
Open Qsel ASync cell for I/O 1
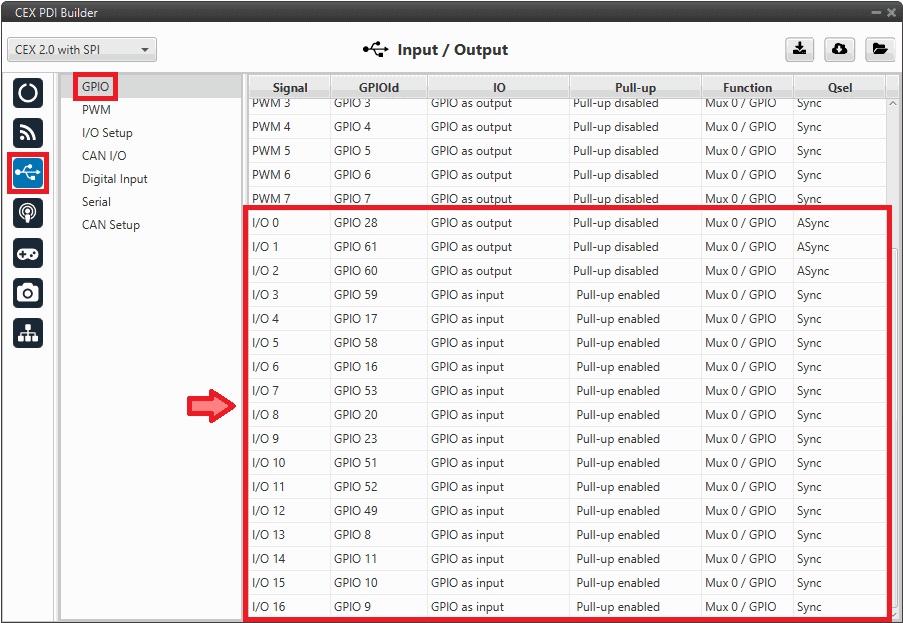tap(838, 247)
